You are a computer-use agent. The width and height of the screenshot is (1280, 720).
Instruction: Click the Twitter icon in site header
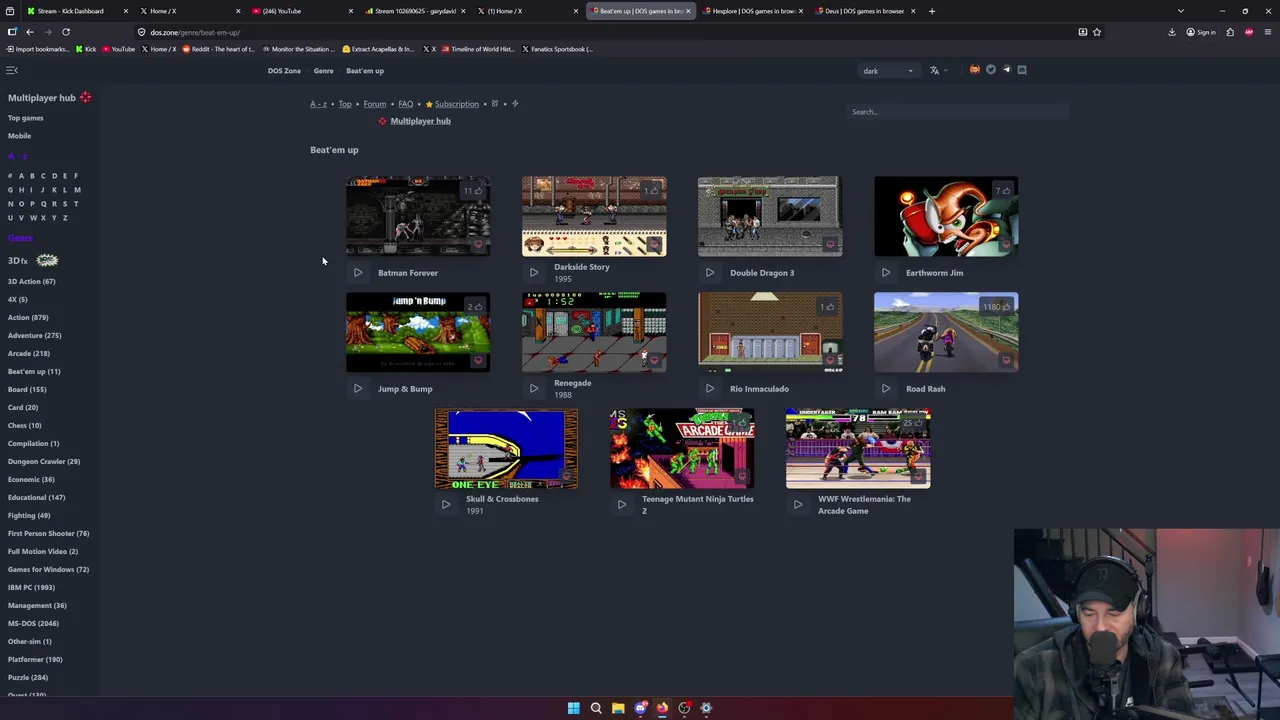pos(991,70)
